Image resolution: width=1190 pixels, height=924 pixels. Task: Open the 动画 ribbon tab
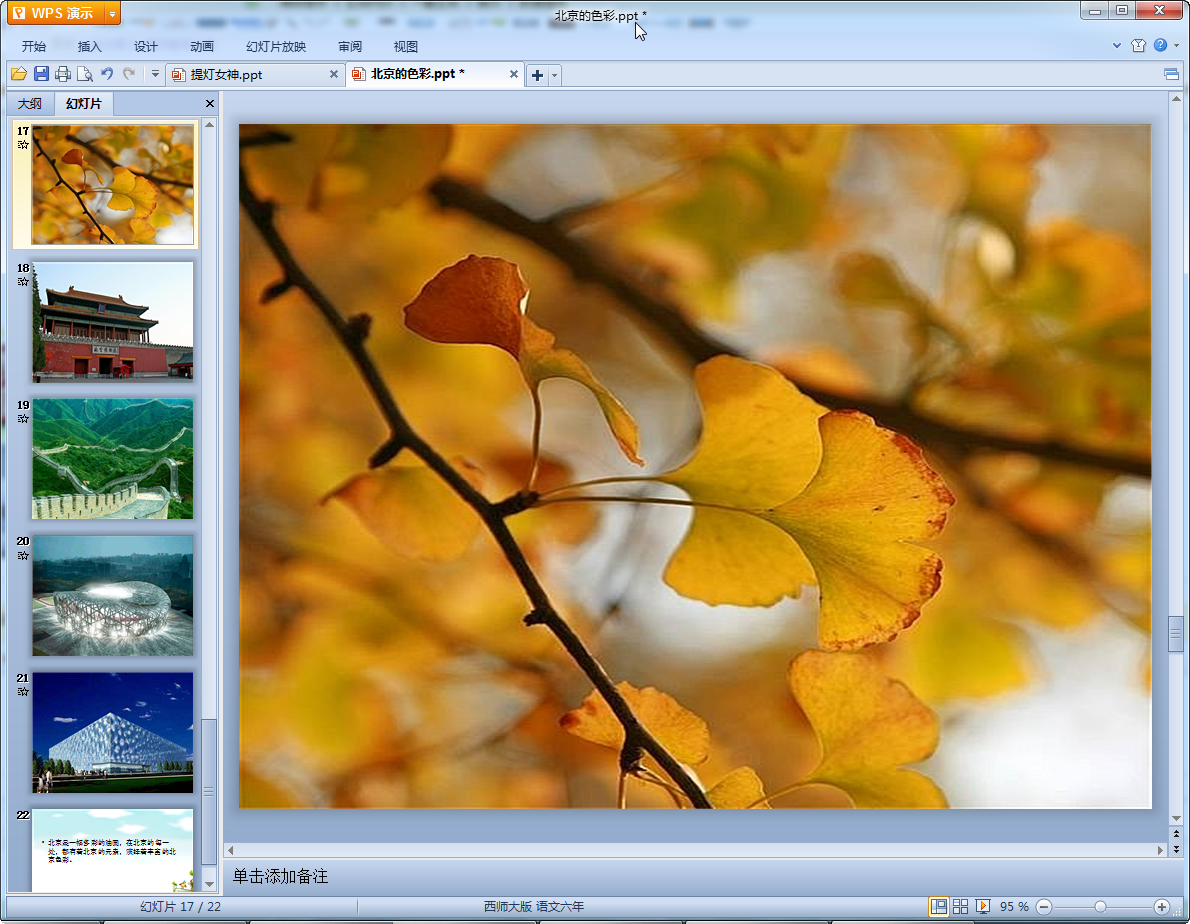coord(202,46)
